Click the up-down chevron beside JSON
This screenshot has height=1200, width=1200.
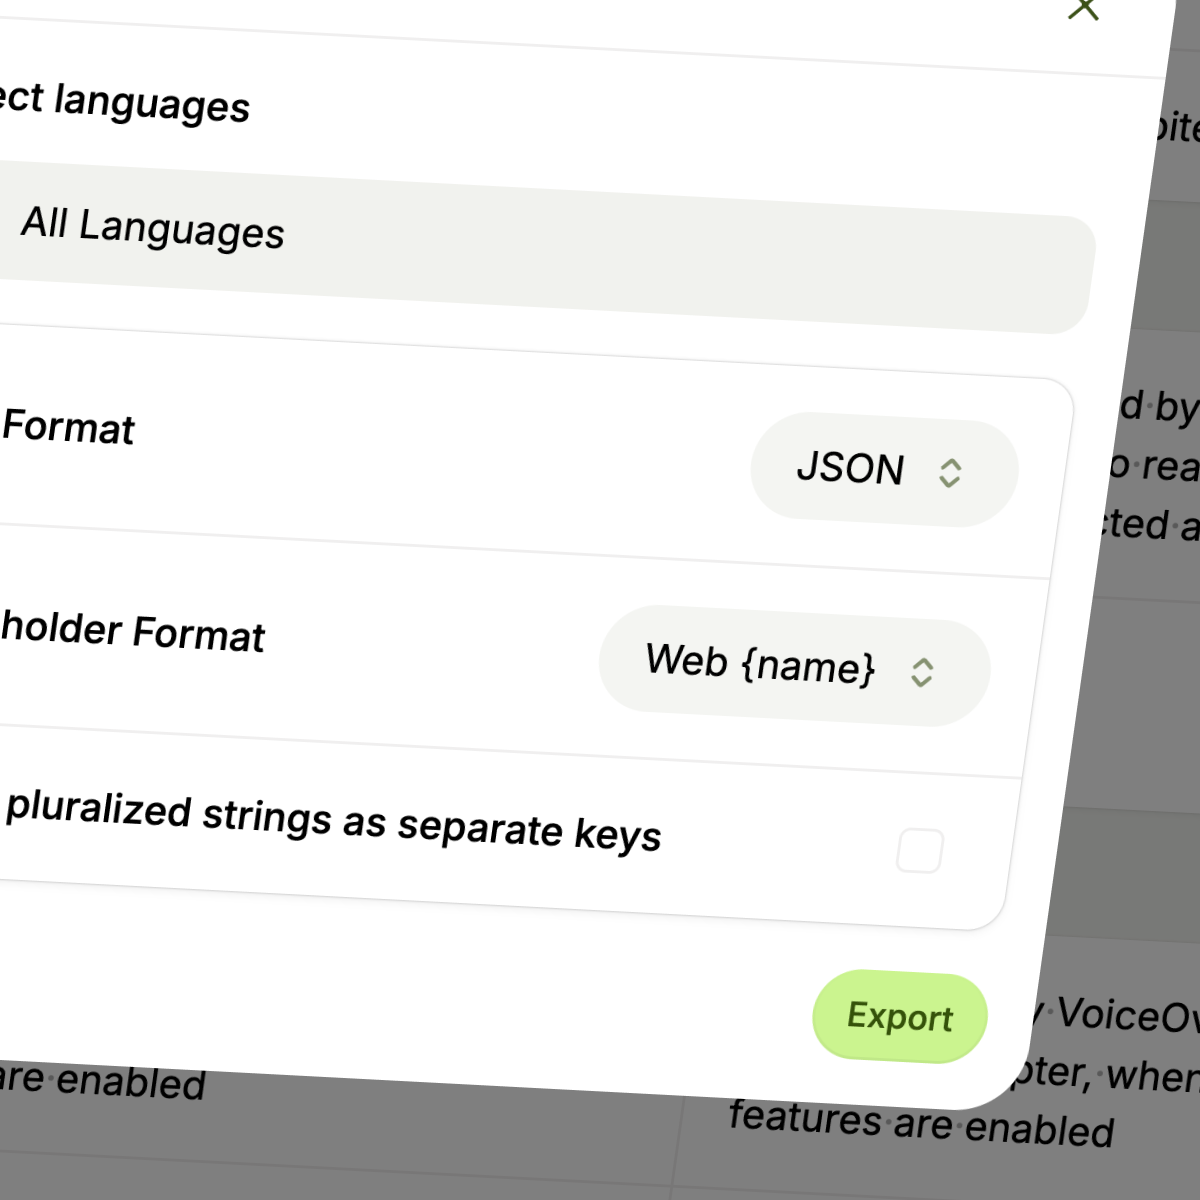(950, 473)
